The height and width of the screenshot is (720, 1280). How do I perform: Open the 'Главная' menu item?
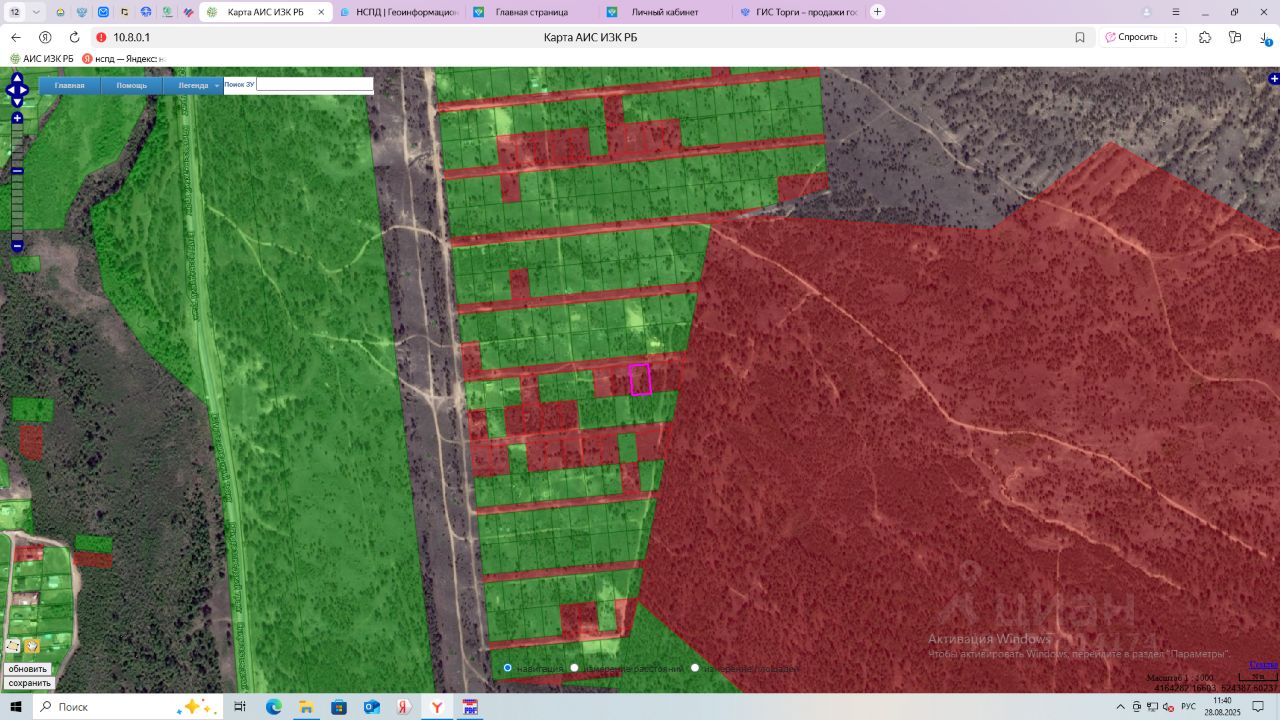click(69, 85)
